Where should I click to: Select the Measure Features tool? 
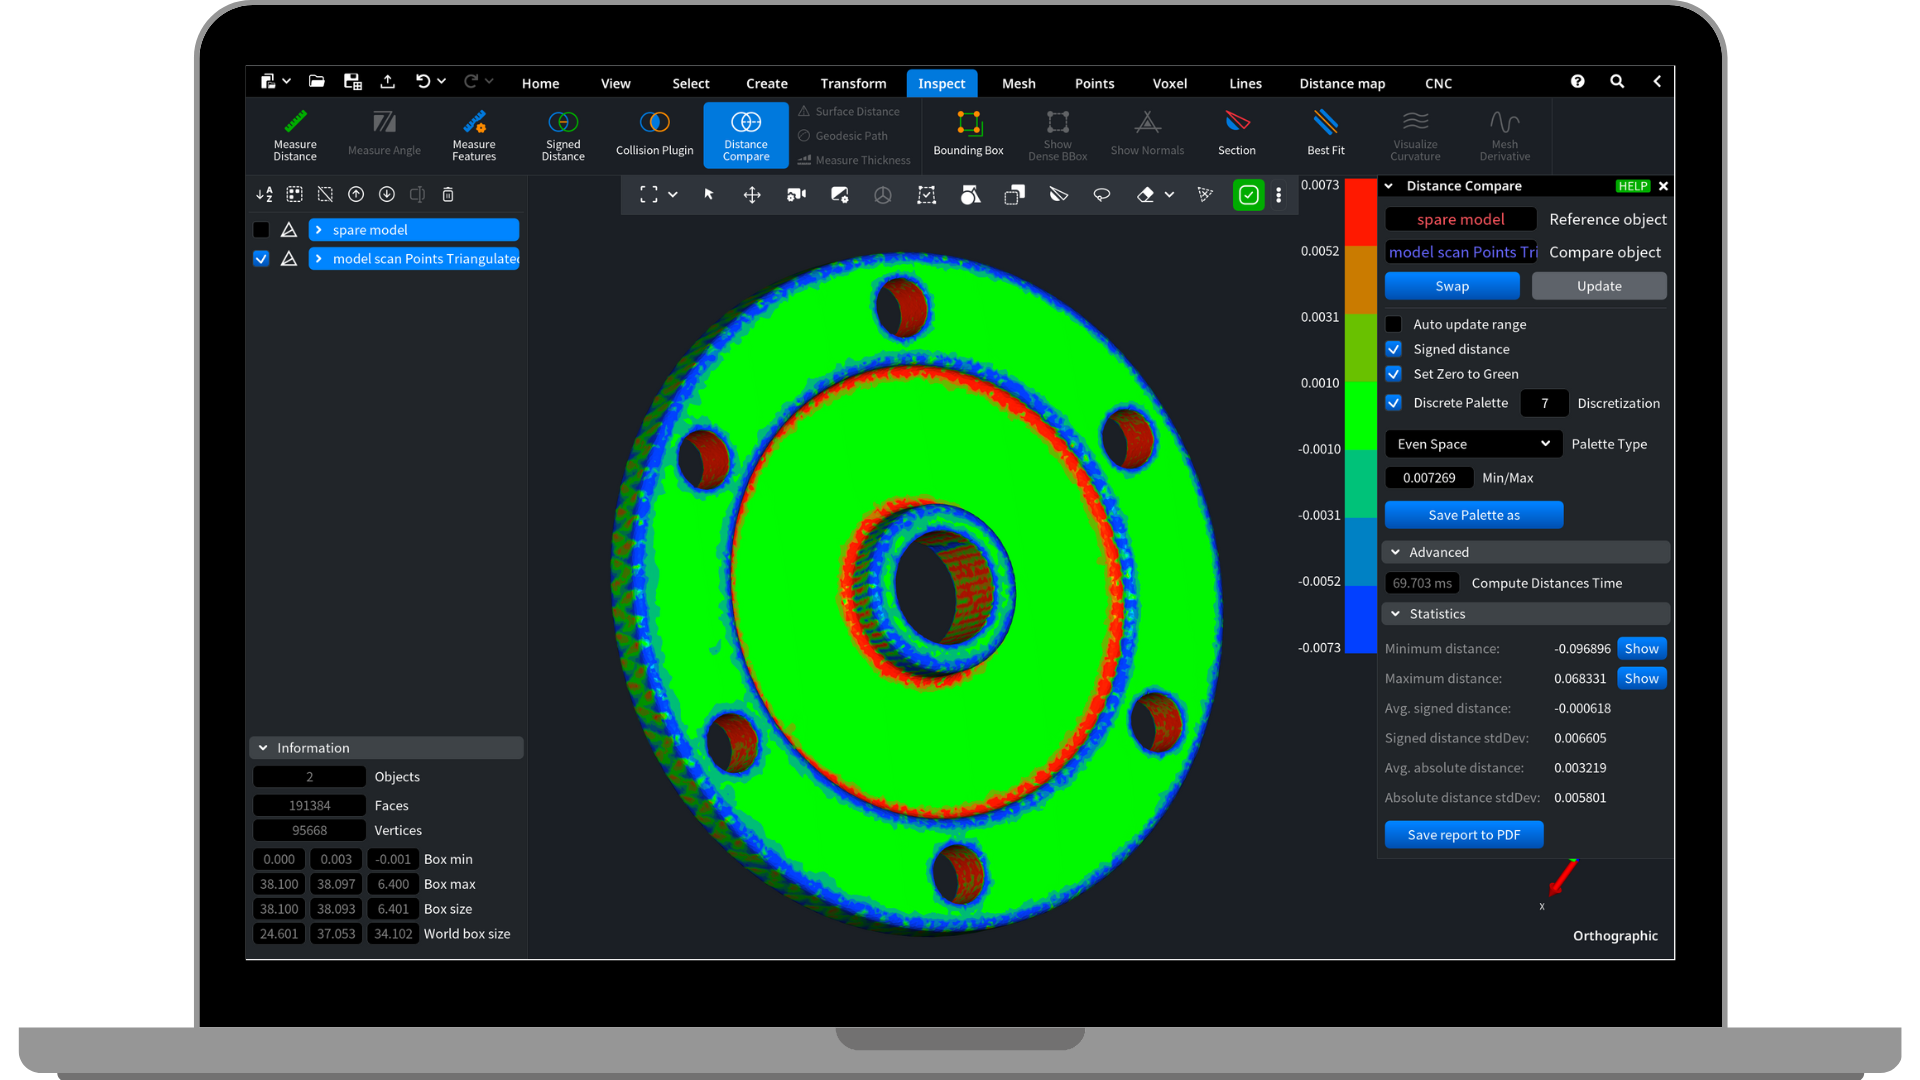474,134
